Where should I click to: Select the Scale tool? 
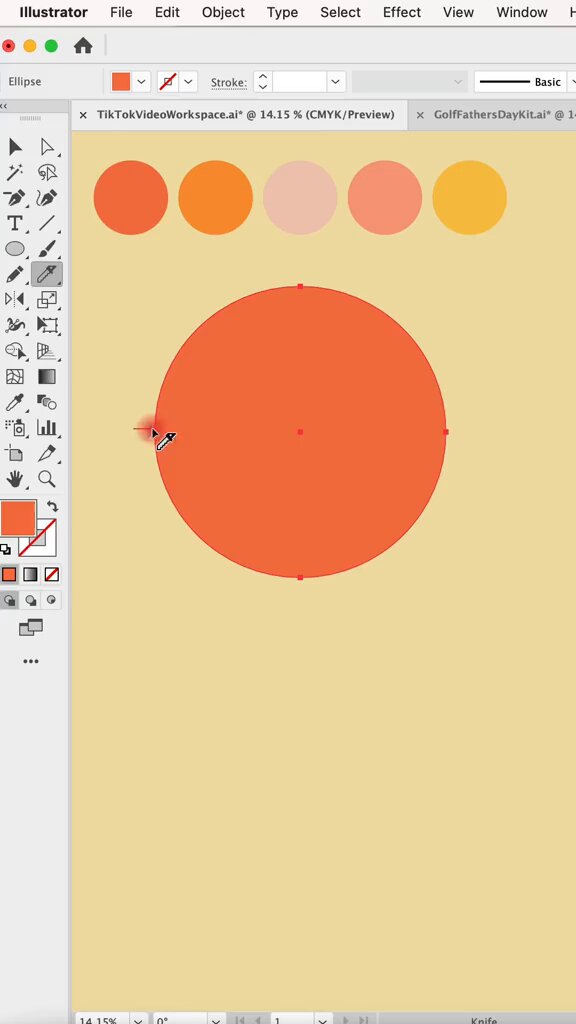(46, 299)
